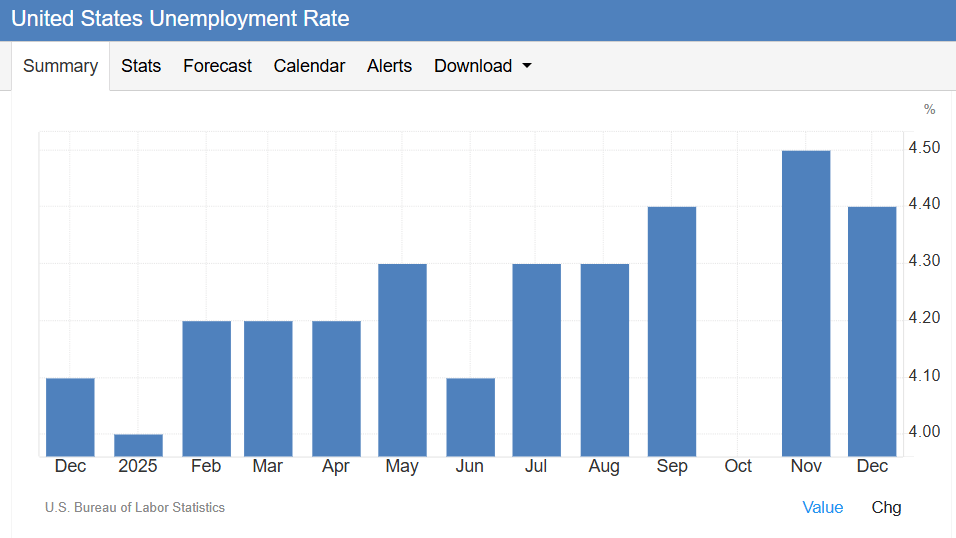956x538 pixels.
Task: Click the 2025 January bar
Action: pyautogui.click(x=138, y=445)
